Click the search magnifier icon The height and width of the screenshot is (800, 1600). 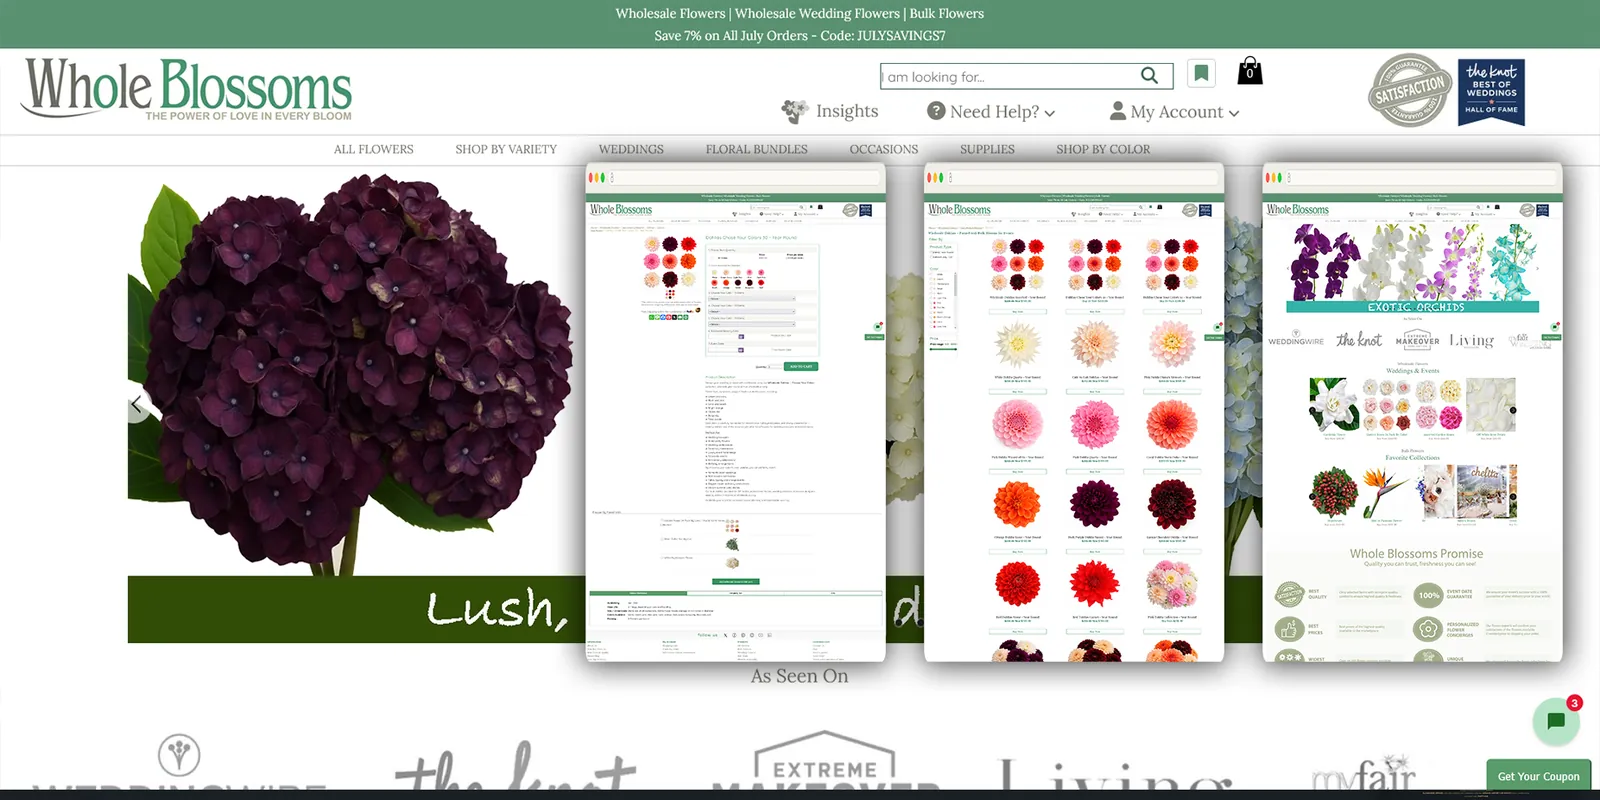(x=1149, y=76)
